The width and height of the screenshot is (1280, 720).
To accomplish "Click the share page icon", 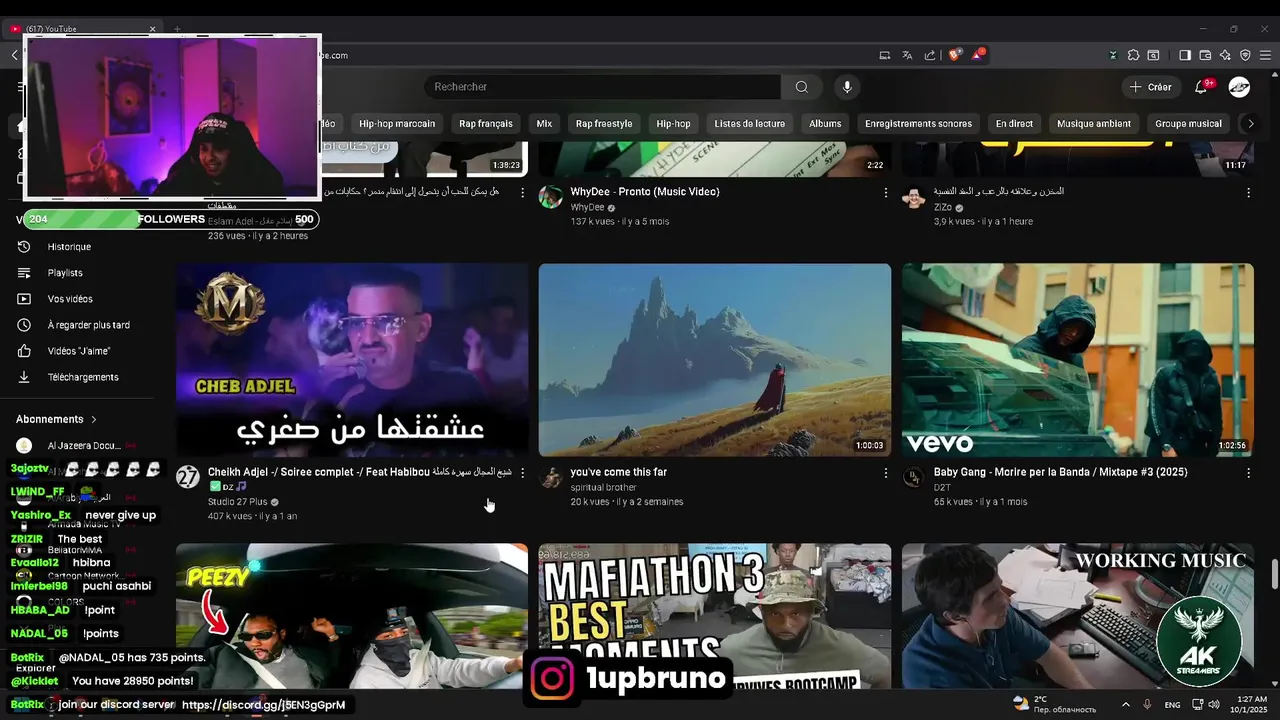I will click(930, 55).
